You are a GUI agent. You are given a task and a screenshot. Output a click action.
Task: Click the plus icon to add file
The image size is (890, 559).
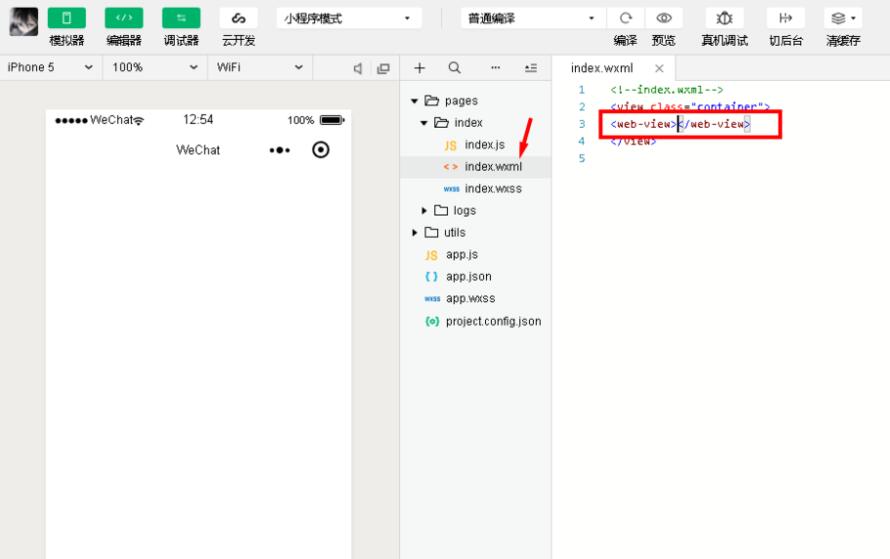pos(419,68)
